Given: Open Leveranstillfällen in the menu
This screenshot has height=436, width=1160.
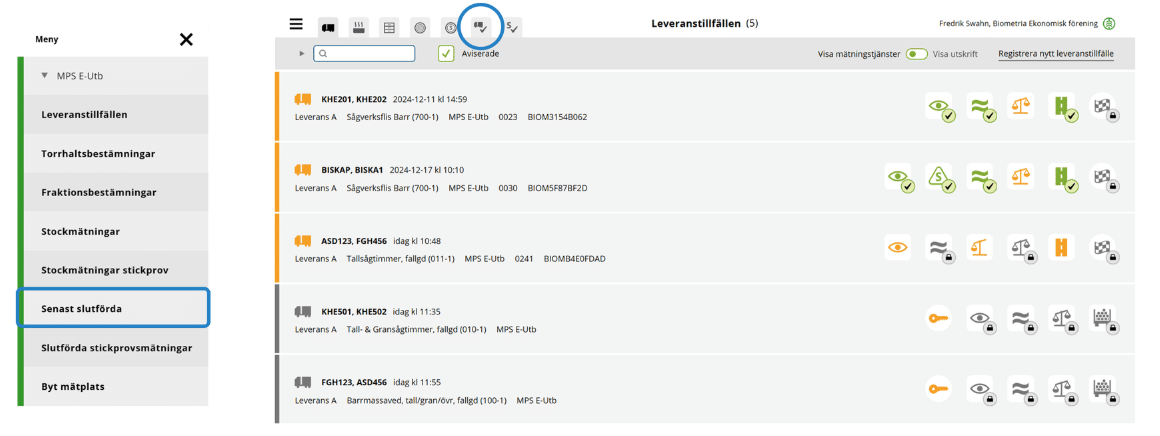Looking at the screenshot, I should [116, 115].
